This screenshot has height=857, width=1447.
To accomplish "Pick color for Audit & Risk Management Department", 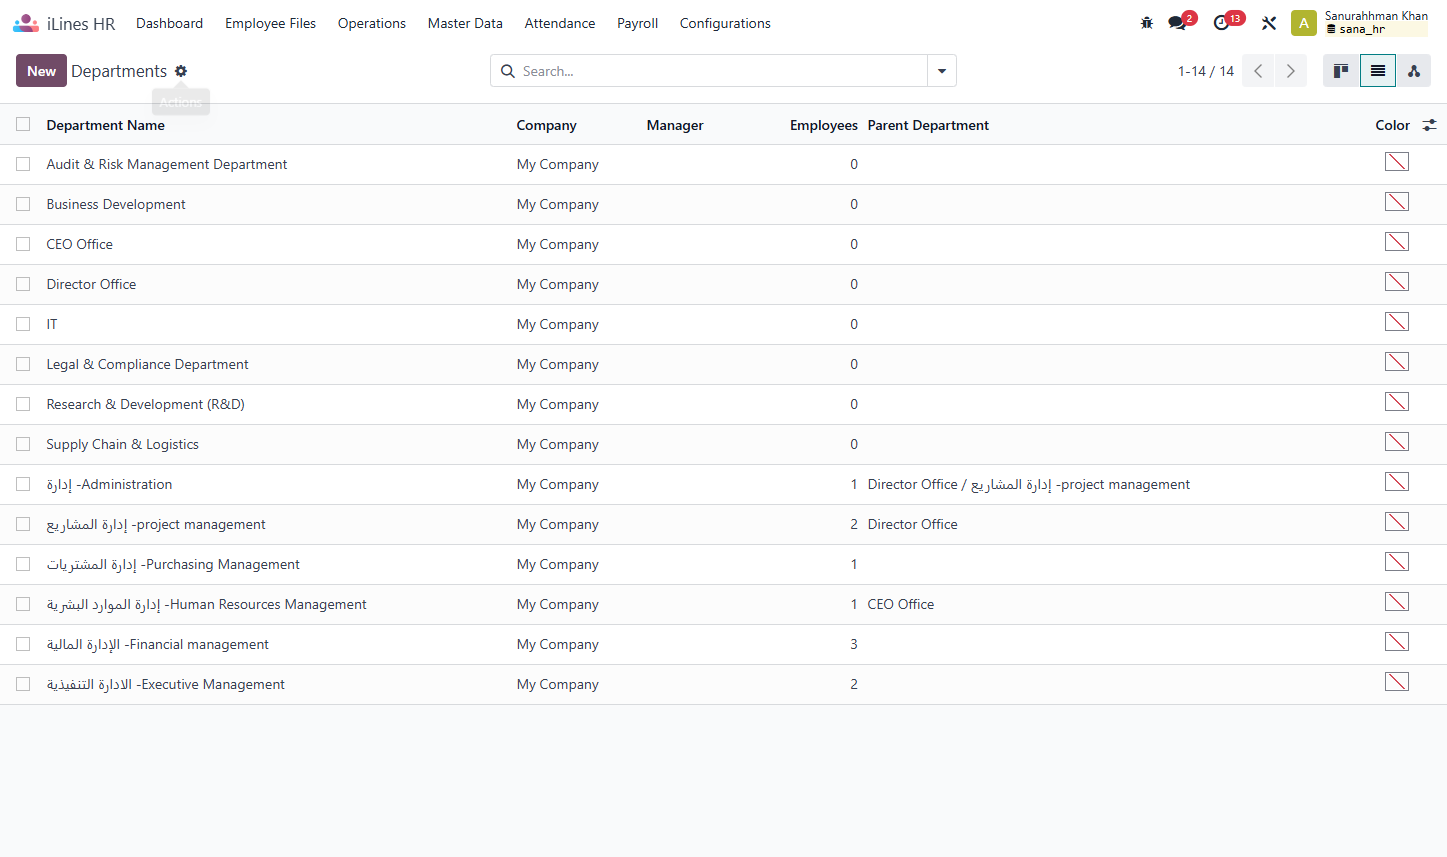I will pos(1397,162).
